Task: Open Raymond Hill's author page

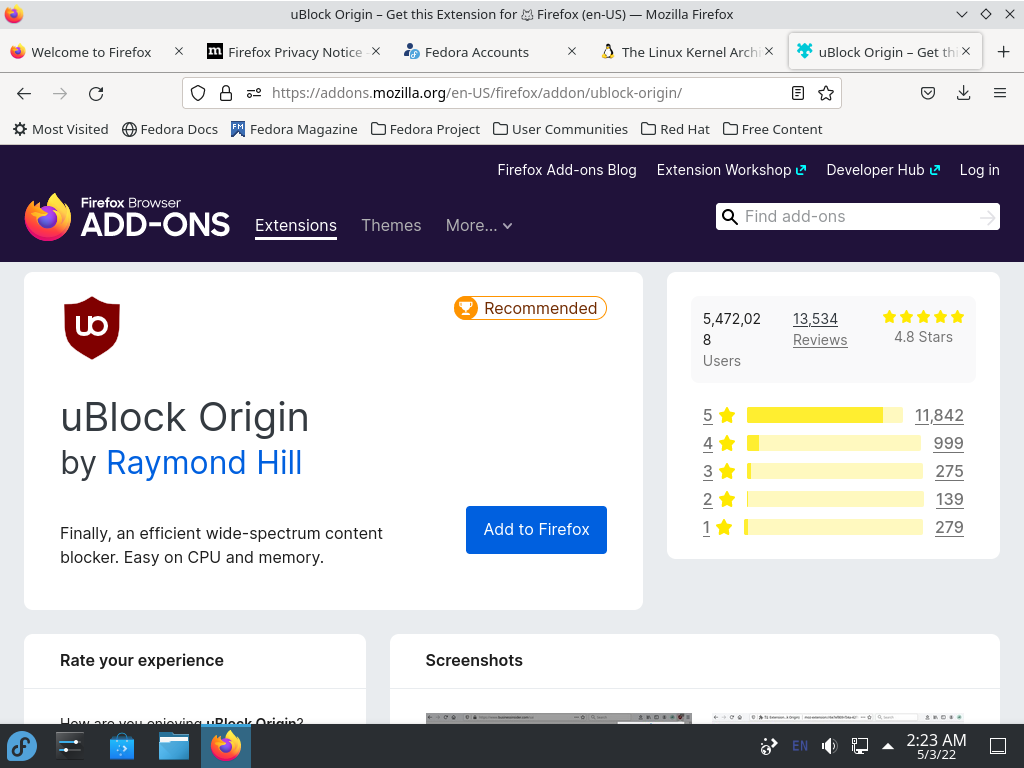Action: [x=204, y=463]
